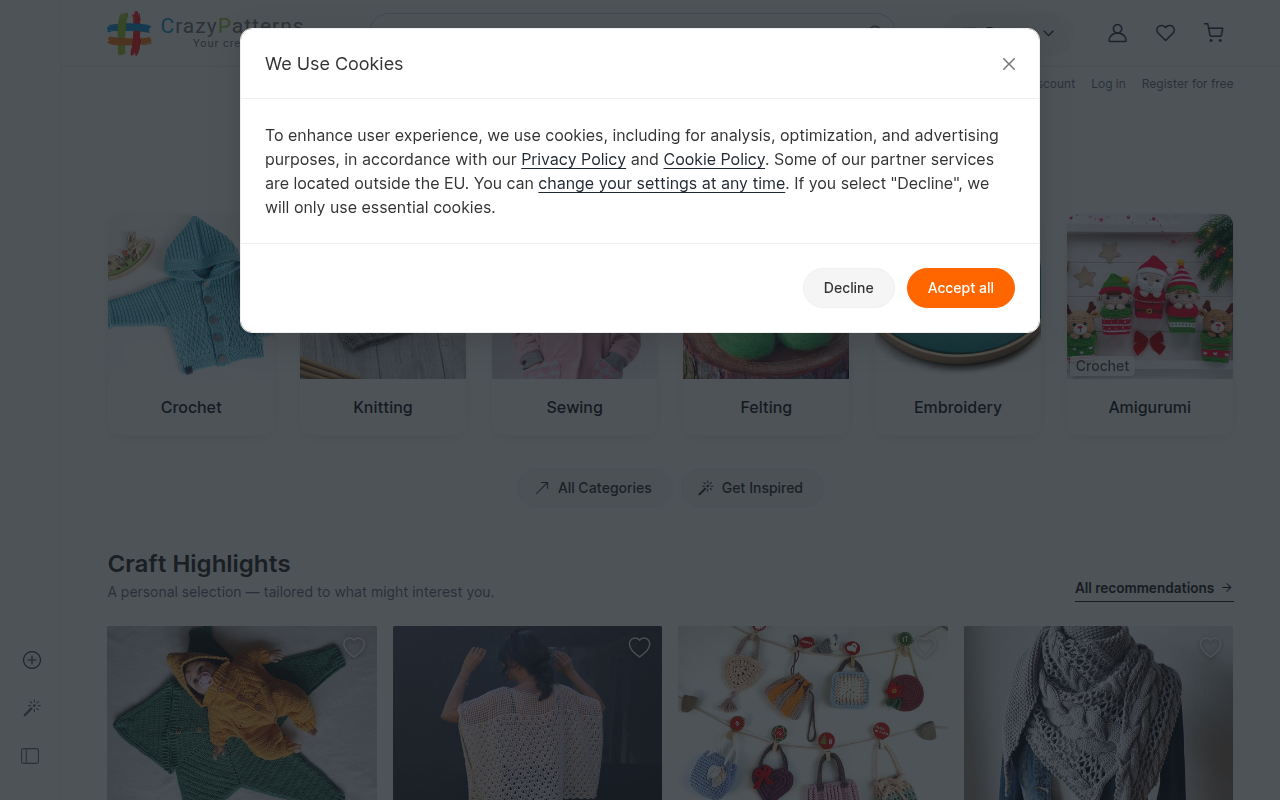Favorite the green star jumpsuit pattern with its heart
Image resolution: width=1280 pixels, height=800 pixels.
(354, 648)
